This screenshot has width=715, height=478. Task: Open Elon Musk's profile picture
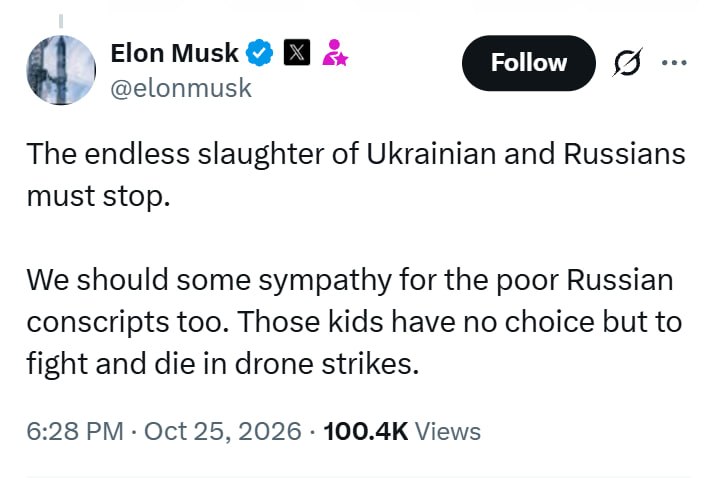tap(61, 70)
